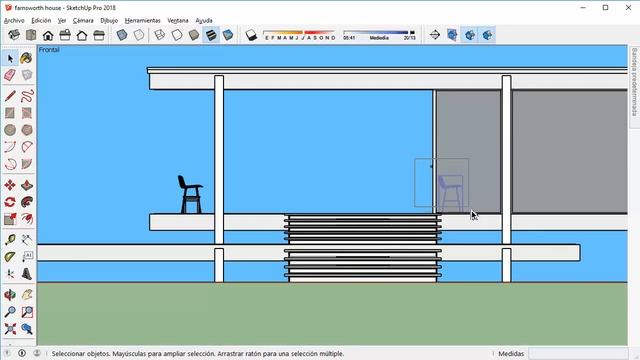The image size is (640, 360).
Task: Open the Edición menu
Action: 41,20
